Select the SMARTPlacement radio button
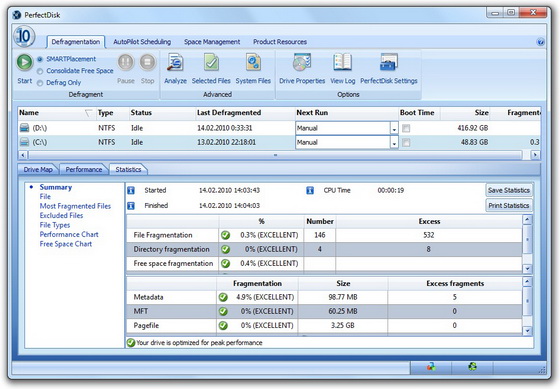Screen dimensions: 560x389 40,59
